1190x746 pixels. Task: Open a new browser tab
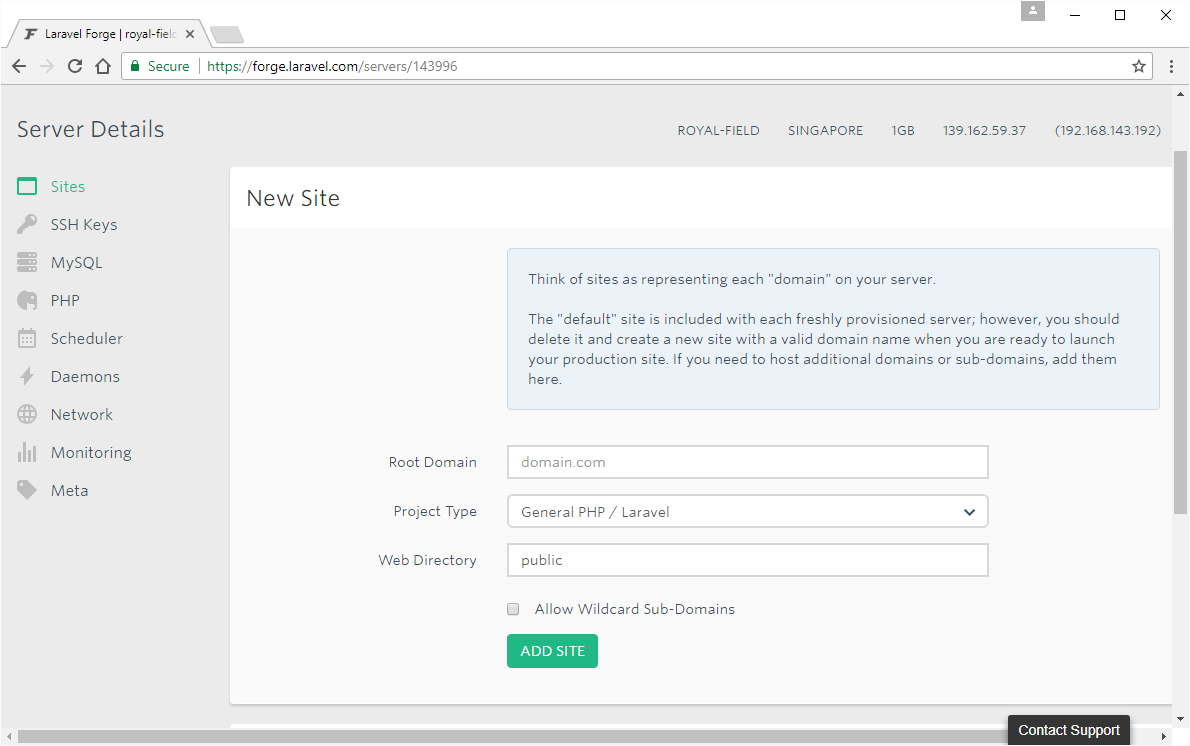click(227, 35)
